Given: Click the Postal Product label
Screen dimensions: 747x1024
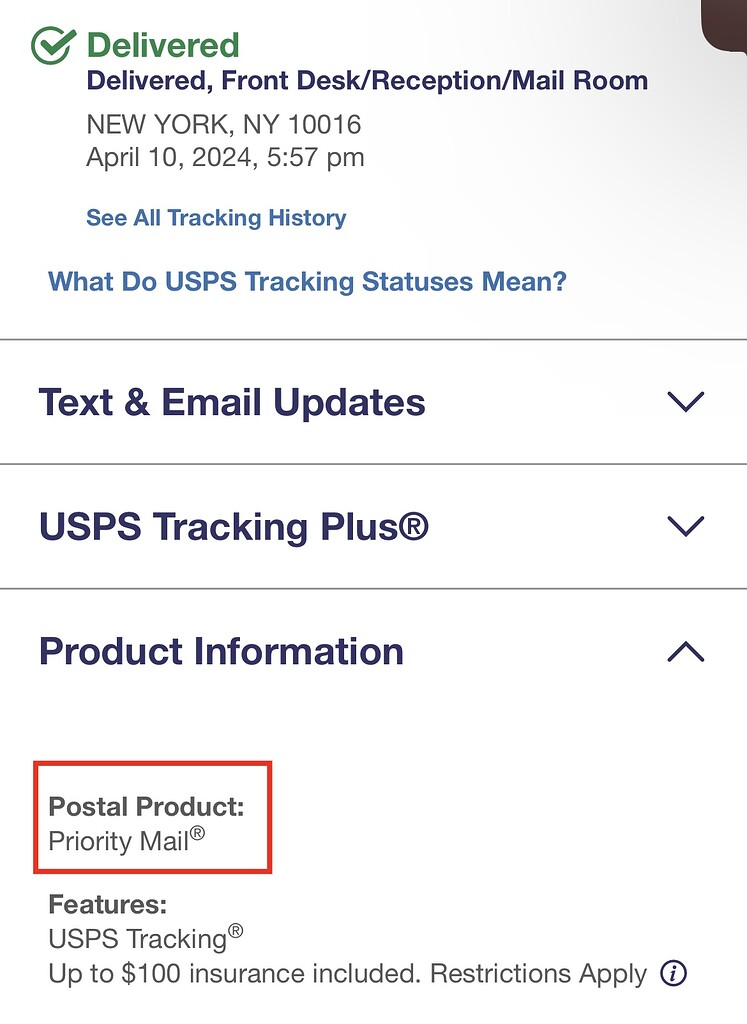Looking at the screenshot, I should click(x=146, y=807).
